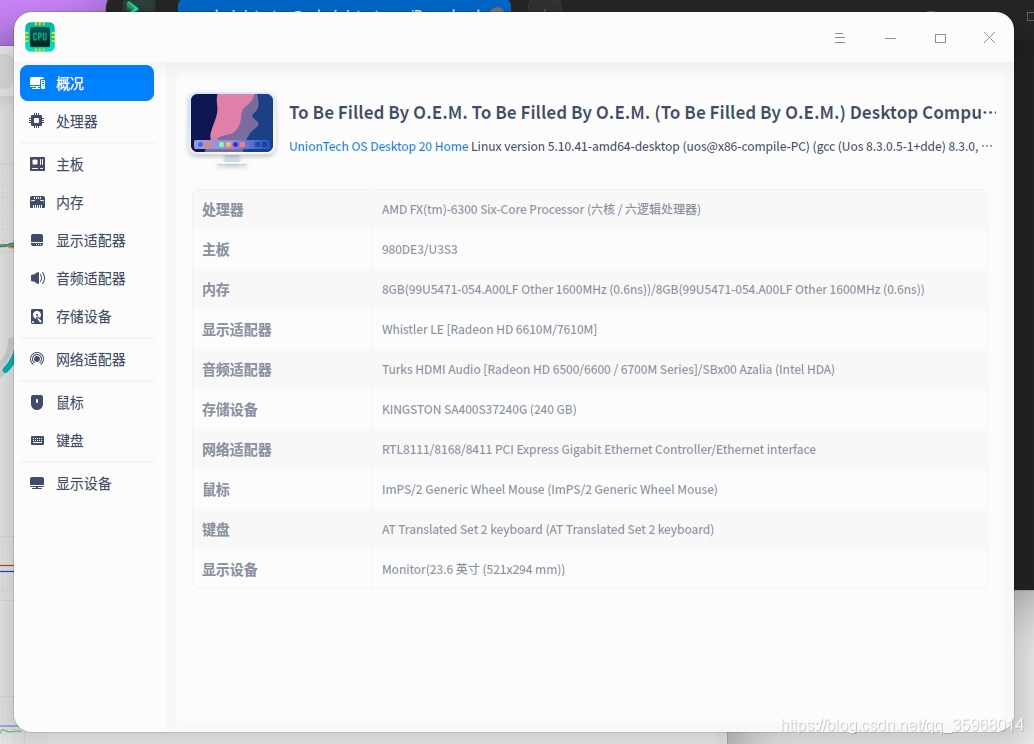Click the 鼠标 mouse icon

coord(38,402)
